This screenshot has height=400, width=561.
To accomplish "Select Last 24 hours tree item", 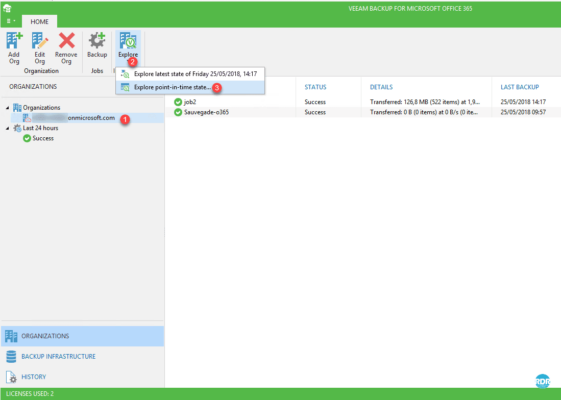I will 40,128.
